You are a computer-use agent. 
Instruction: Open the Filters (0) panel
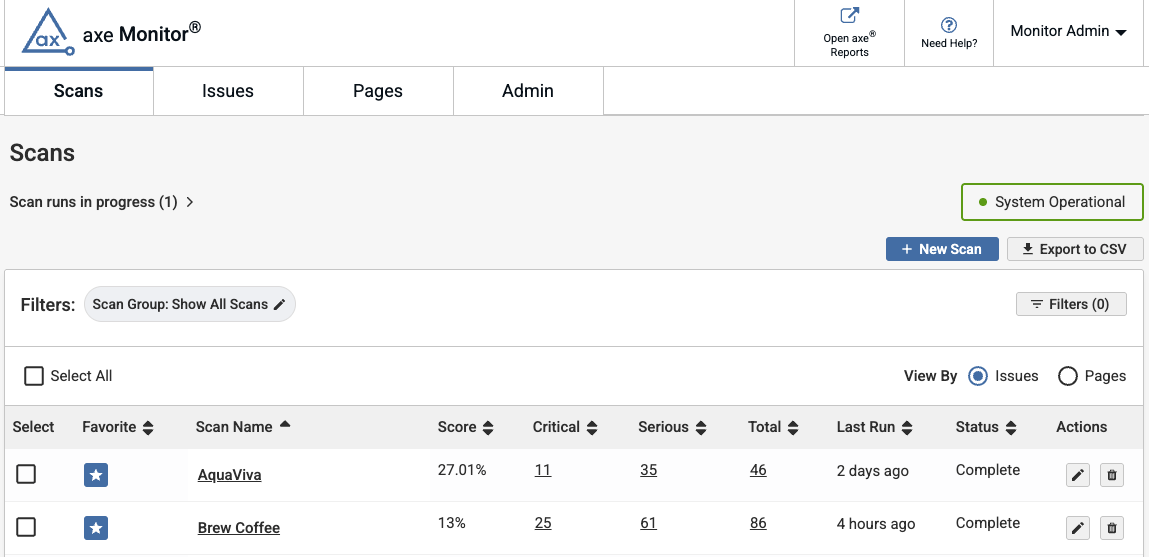[x=1070, y=304]
